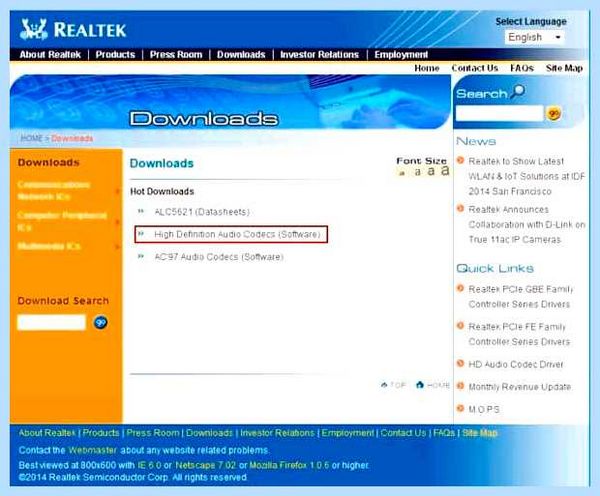Open the Select Language dropdown
The width and height of the screenshot is (600, 496).
[x=535, y=38]
